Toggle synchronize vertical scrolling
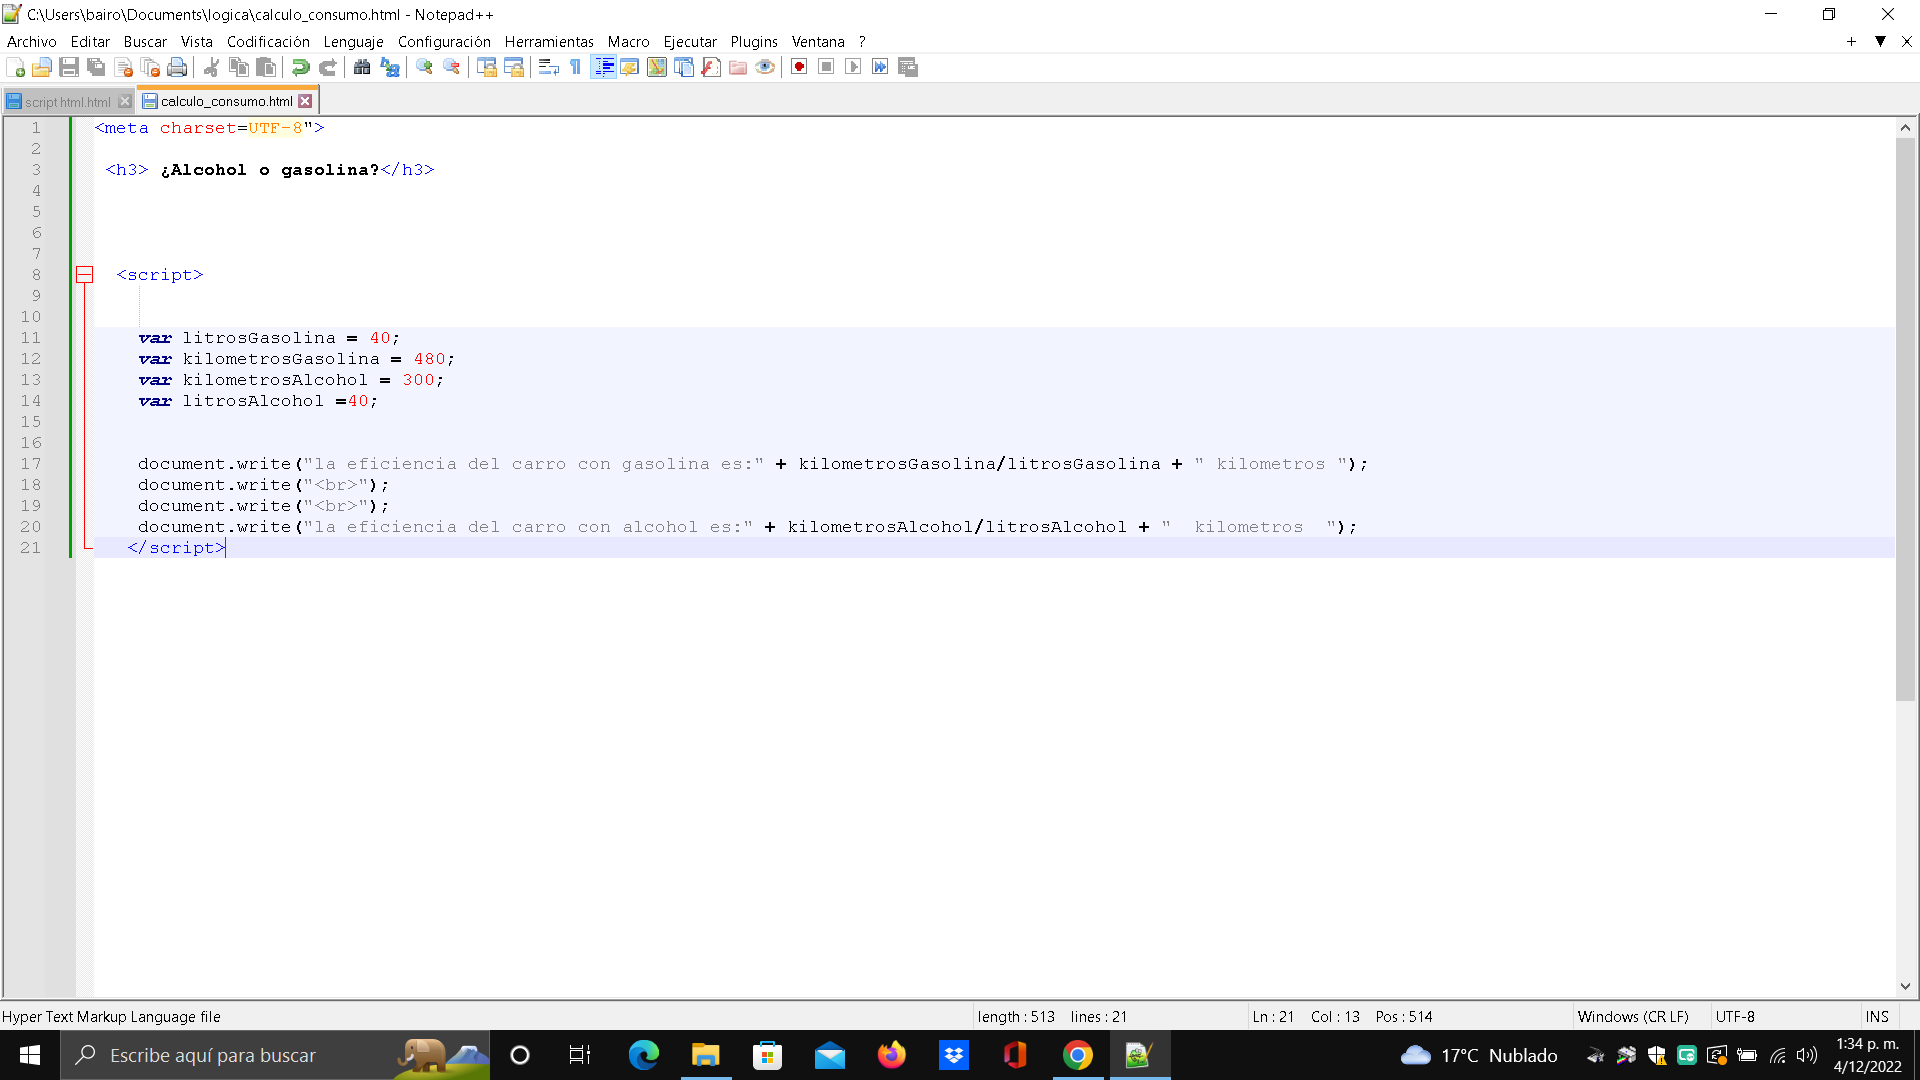1920x1080 pixels. 486,67
